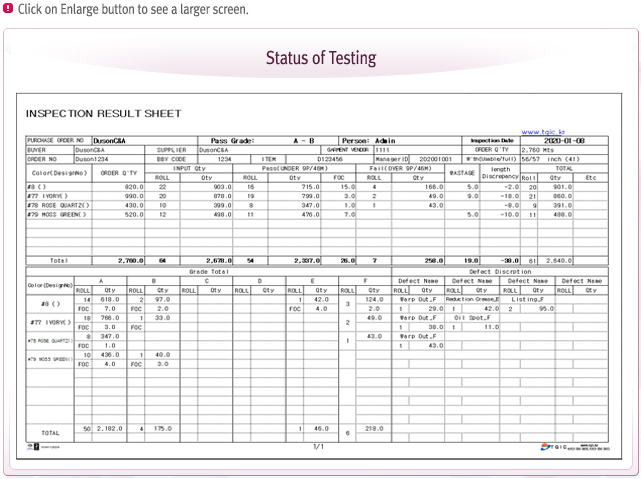Click the page number 1/1 indicator
Image resolution: width=641 pixels, height=479 pixels.
(319, 446)
